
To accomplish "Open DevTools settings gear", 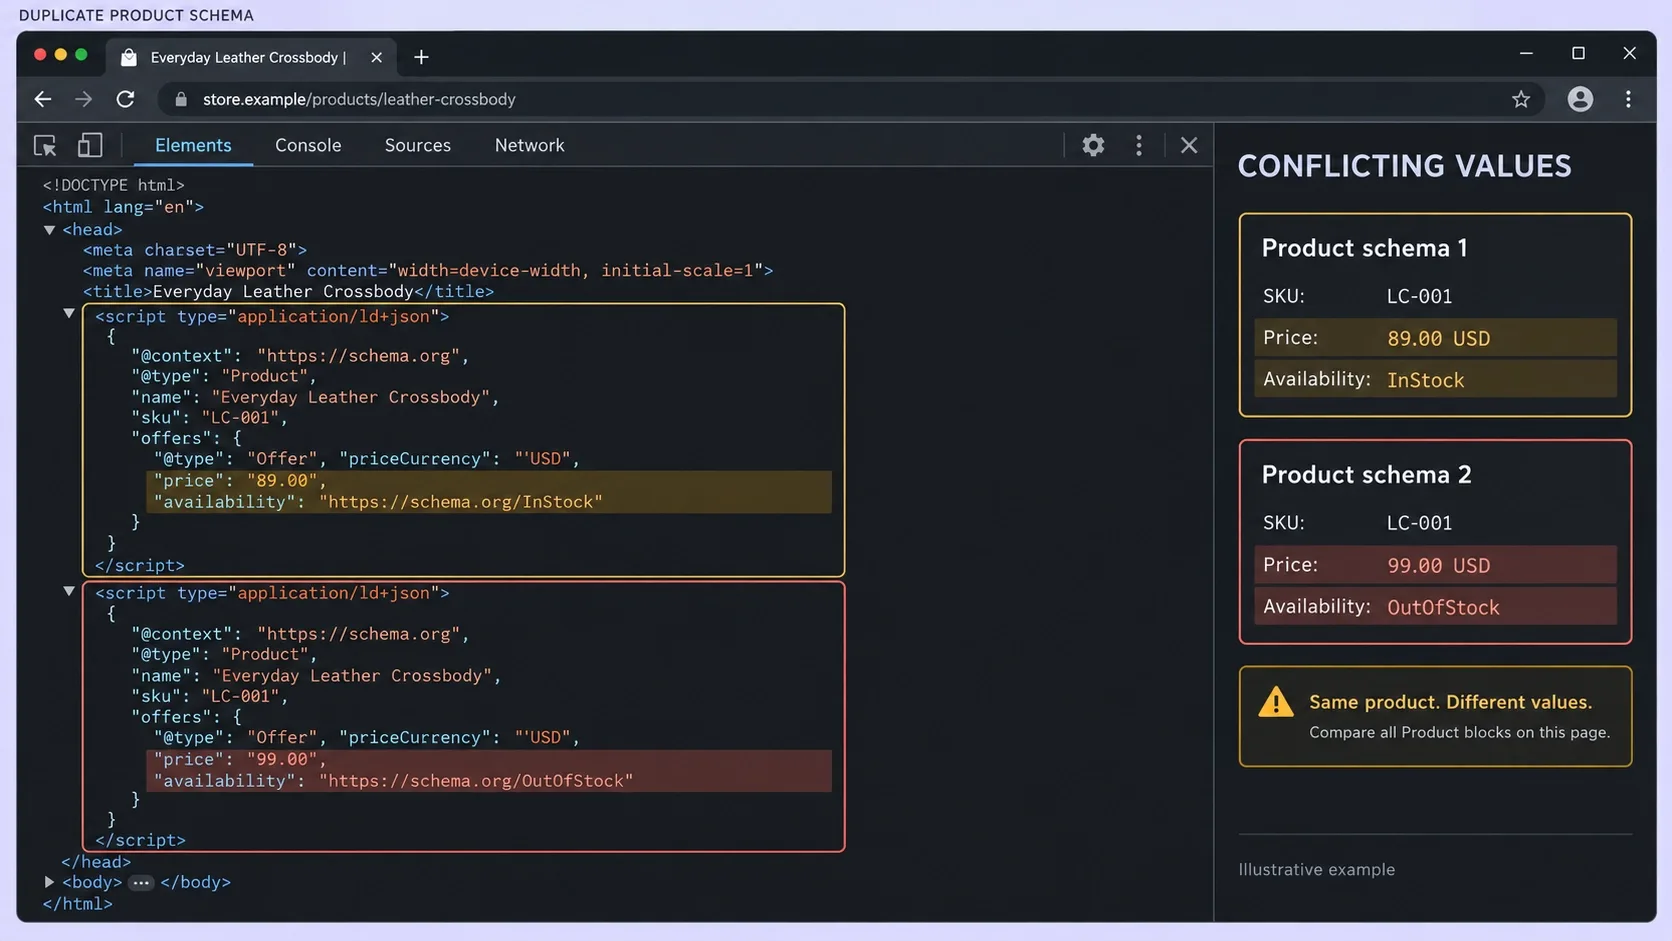I will pyautogui.click(x=1093, y=145).
